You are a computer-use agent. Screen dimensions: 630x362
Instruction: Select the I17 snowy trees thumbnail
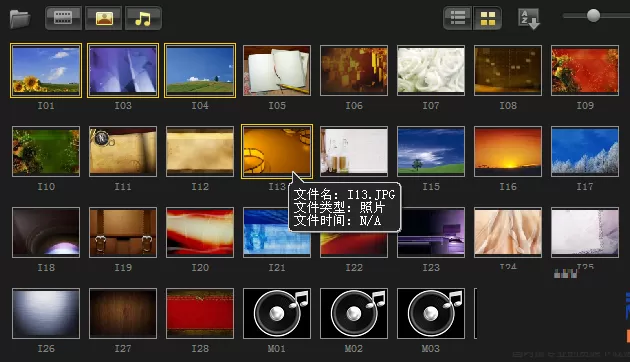pos(585,151)
